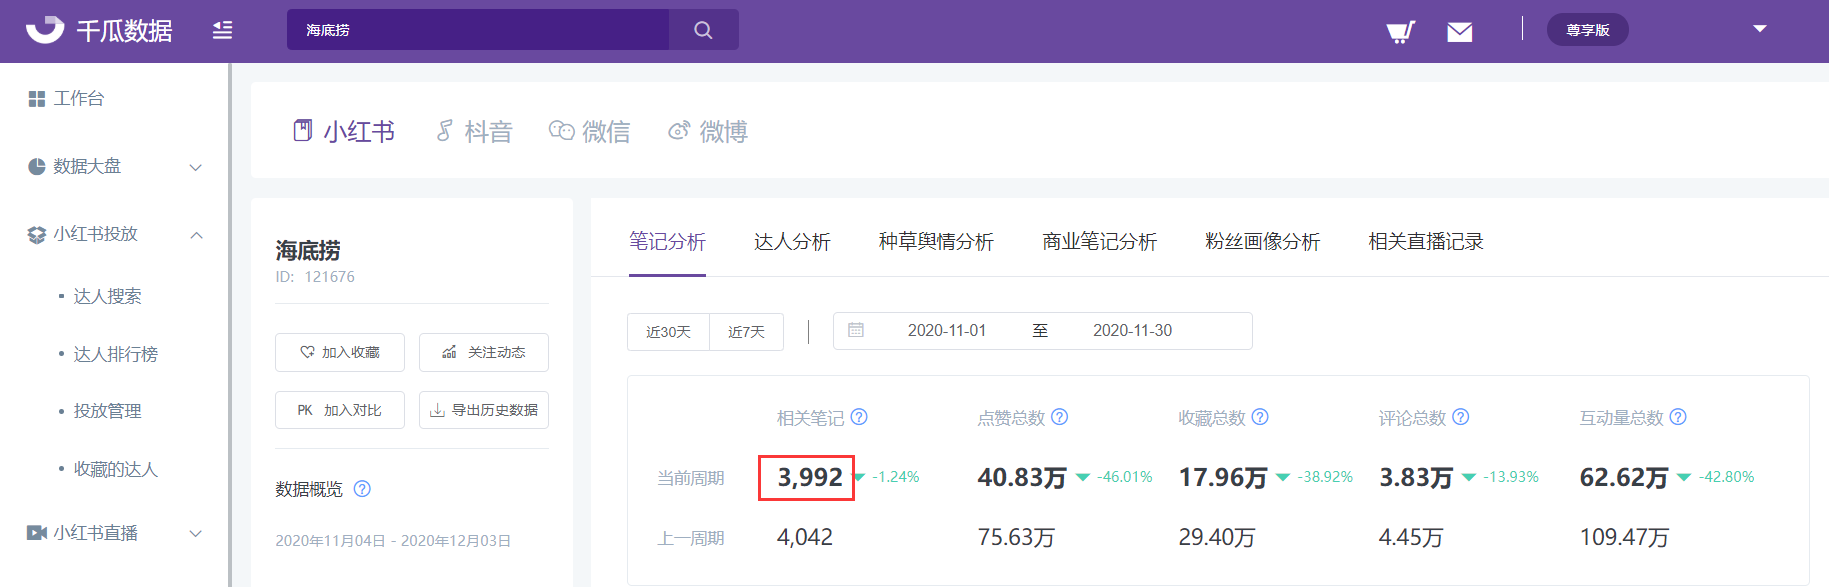
Task: Open the 达人分析 tab
Action: (x=792, y=241)
